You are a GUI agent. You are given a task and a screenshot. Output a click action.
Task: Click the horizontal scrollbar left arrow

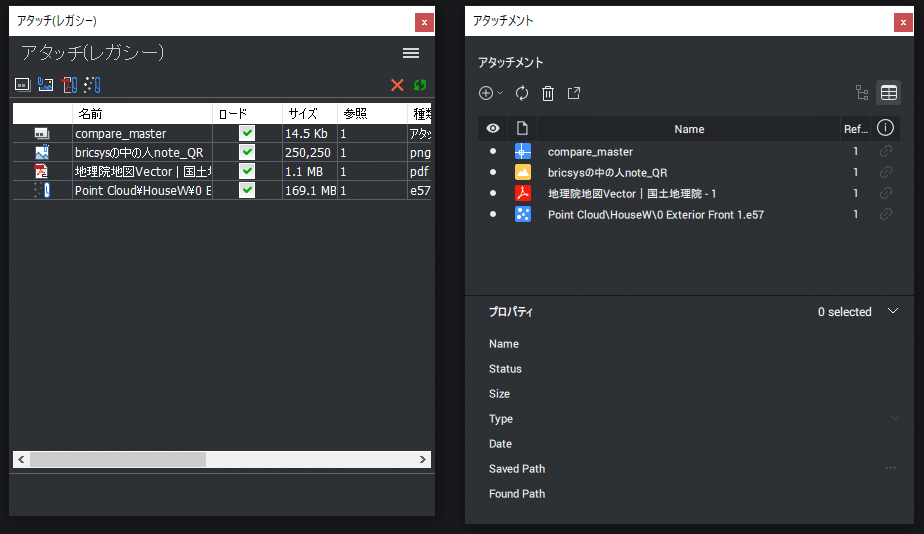coord(21,459)
